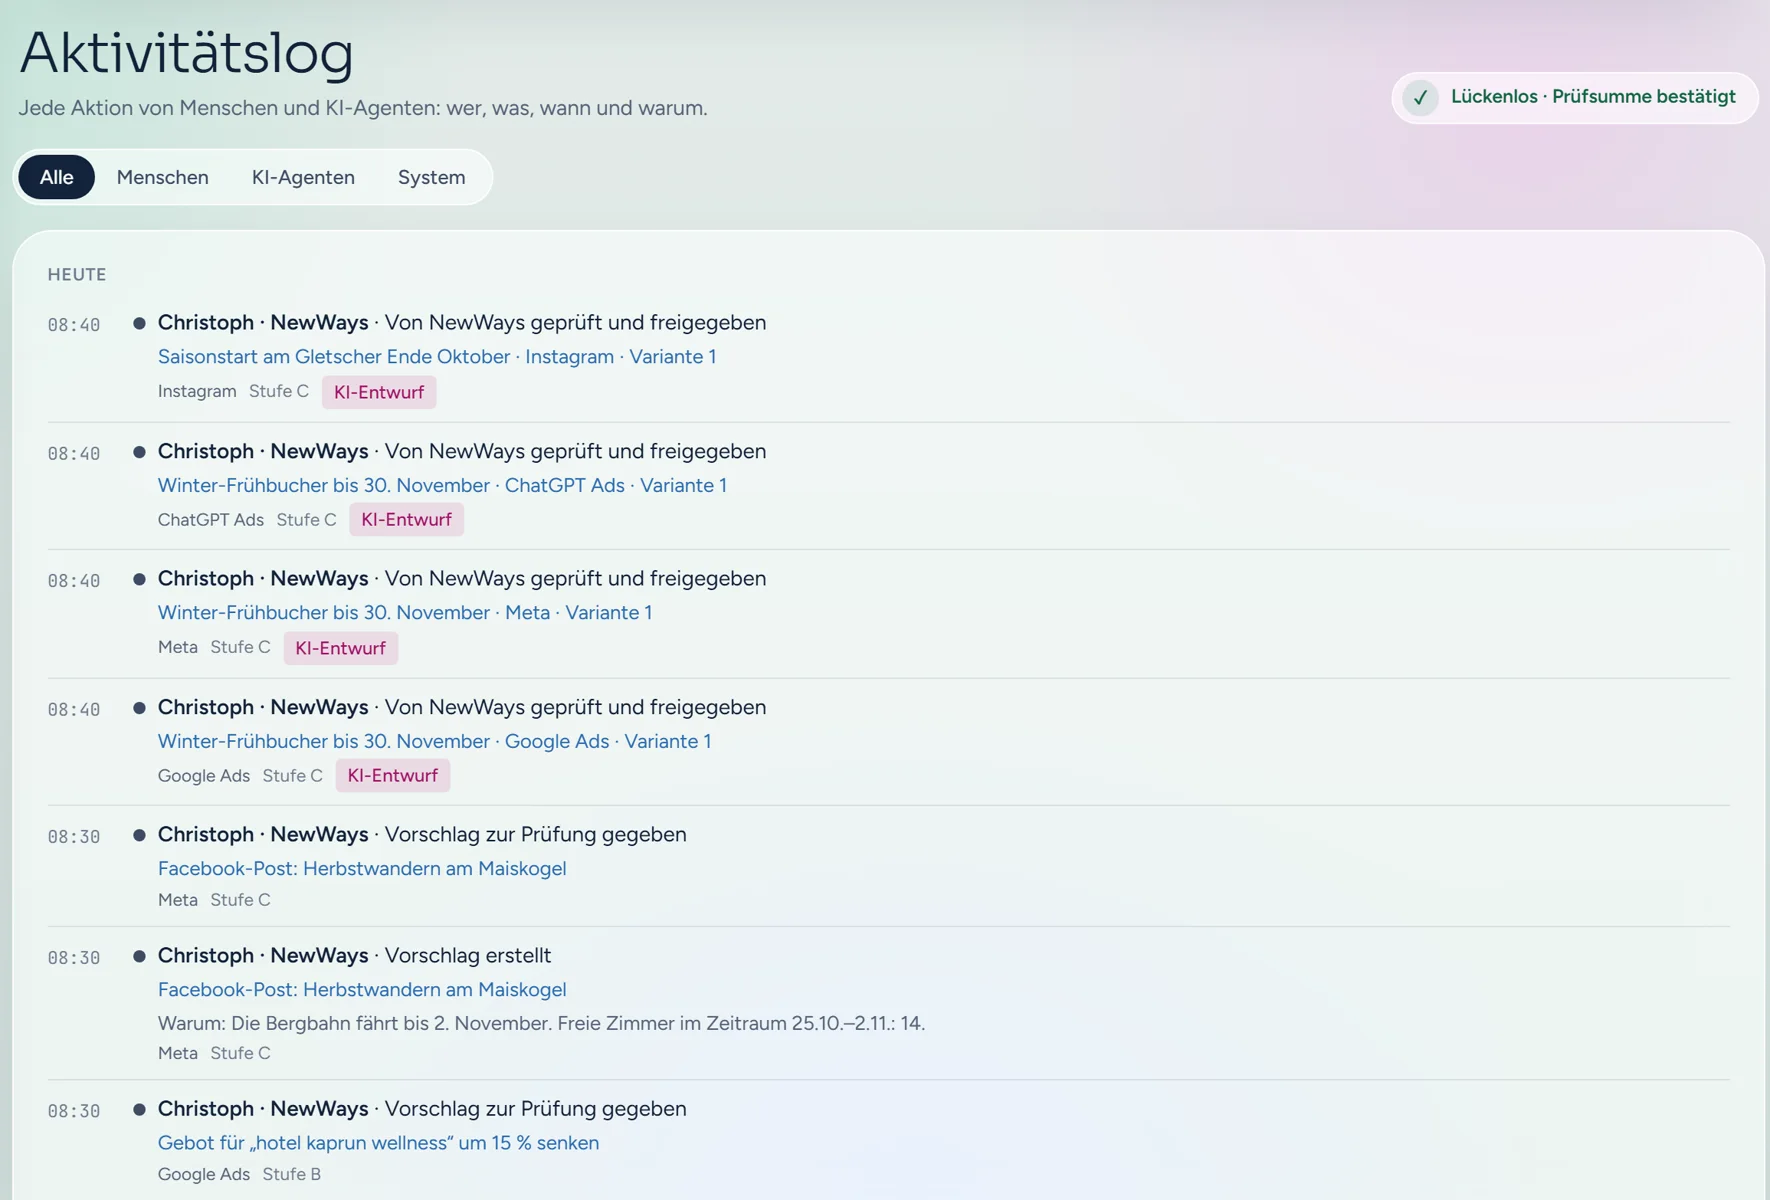The image size is (1770, 1200).
Task: Click the Instagram Stufe C label
Action: pyautogui.click(x=233, y=391)
